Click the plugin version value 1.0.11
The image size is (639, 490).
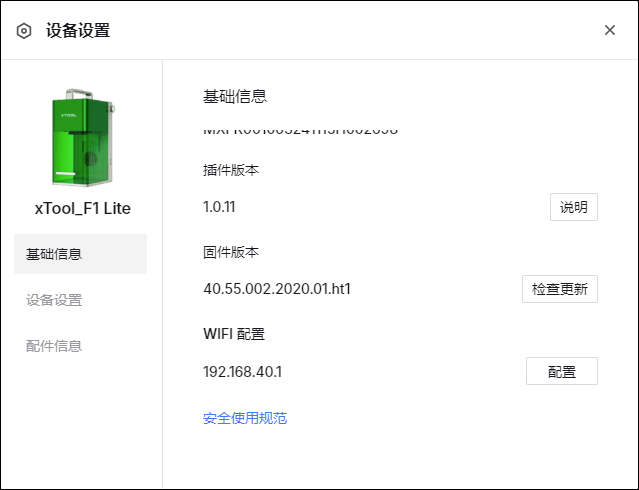tap(219, 207)
